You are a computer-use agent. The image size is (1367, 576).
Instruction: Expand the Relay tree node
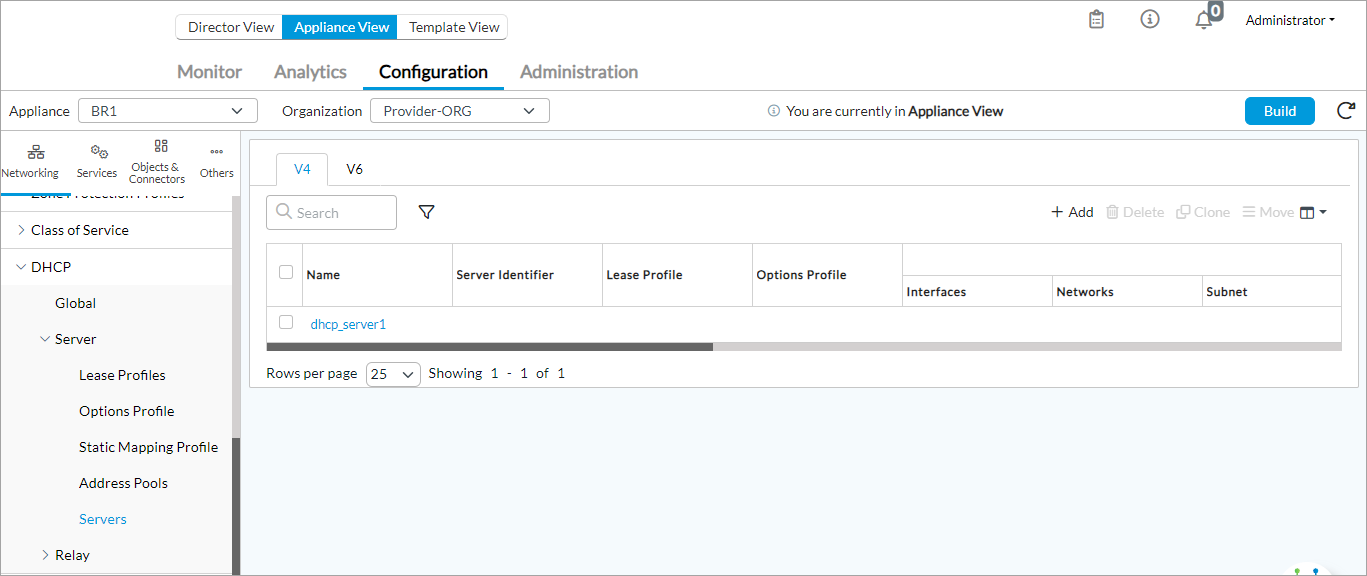(x=45, y=555)
